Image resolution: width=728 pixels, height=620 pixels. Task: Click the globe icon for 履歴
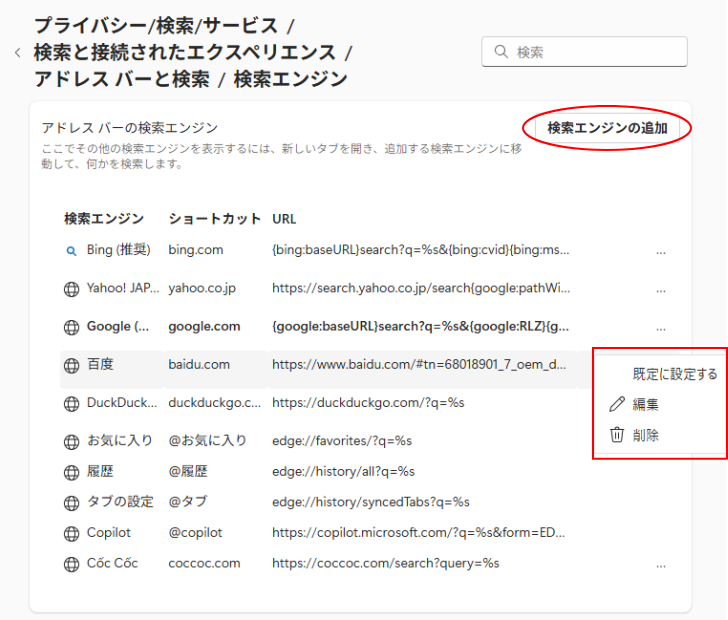coord(71,472)
